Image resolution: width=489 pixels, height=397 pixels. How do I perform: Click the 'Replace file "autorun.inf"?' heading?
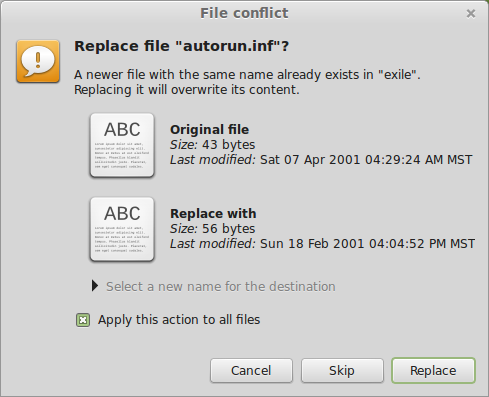[181, 46]
